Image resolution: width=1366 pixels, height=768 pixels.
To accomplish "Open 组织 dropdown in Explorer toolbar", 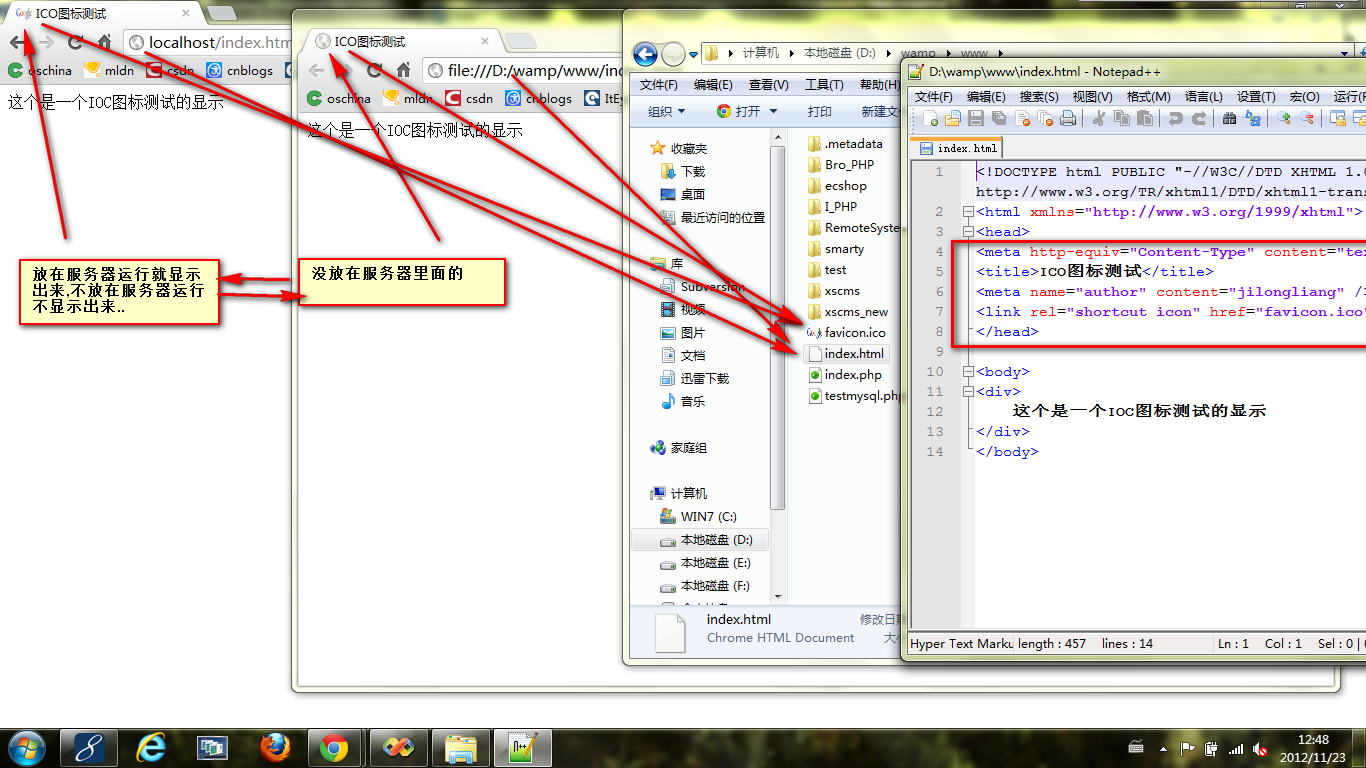I will click(667, 111).
